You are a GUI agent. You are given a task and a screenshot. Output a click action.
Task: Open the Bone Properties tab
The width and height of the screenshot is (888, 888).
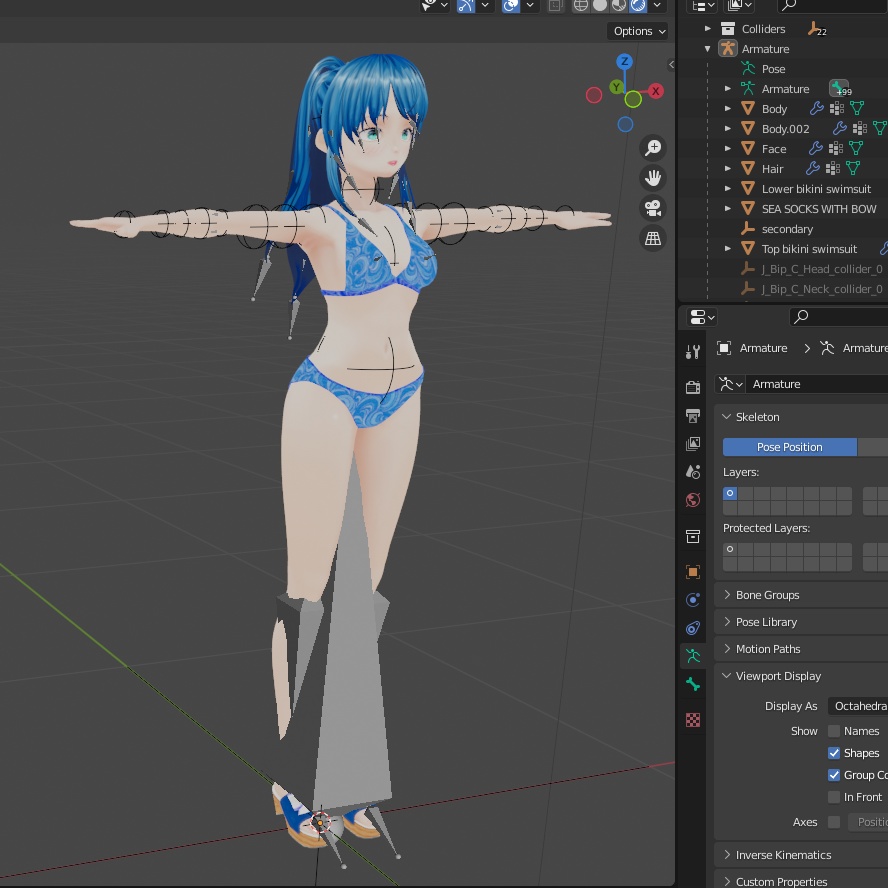click(693, 684)
